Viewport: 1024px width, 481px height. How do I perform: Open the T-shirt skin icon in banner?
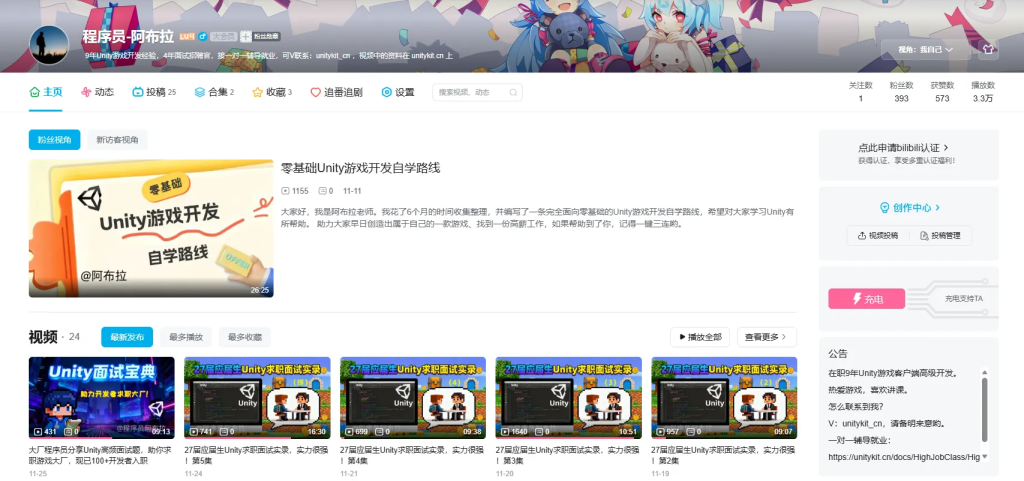point(987,49)
